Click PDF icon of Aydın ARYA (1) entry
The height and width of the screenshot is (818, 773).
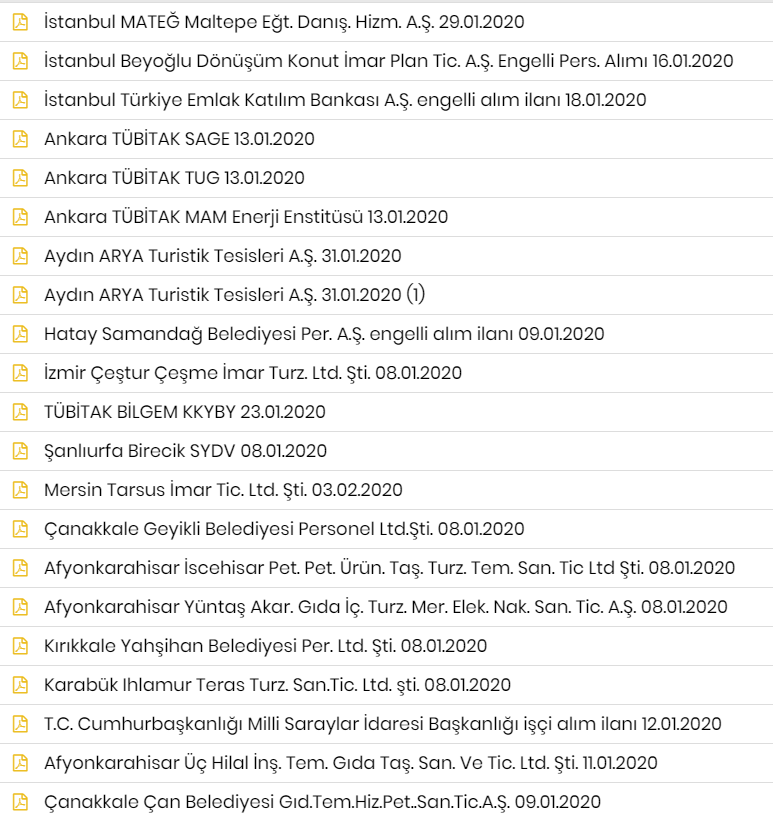20,295
